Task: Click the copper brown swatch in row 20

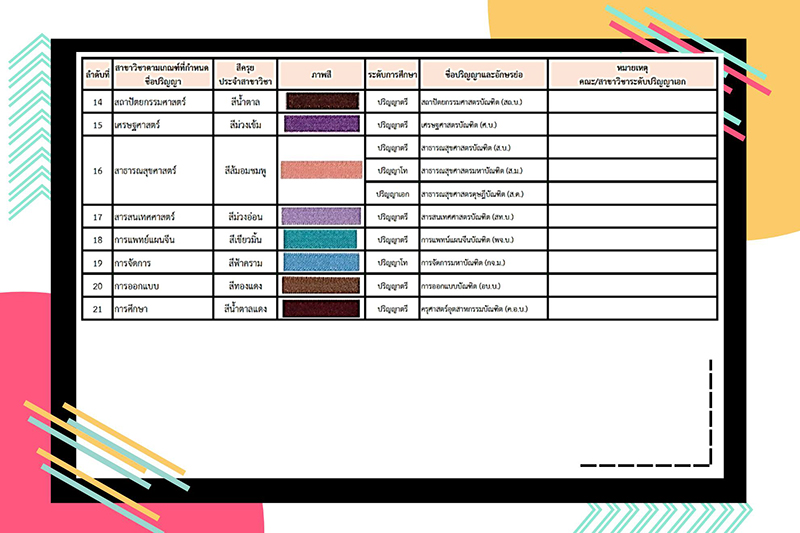Action: (x=322, y=285)
